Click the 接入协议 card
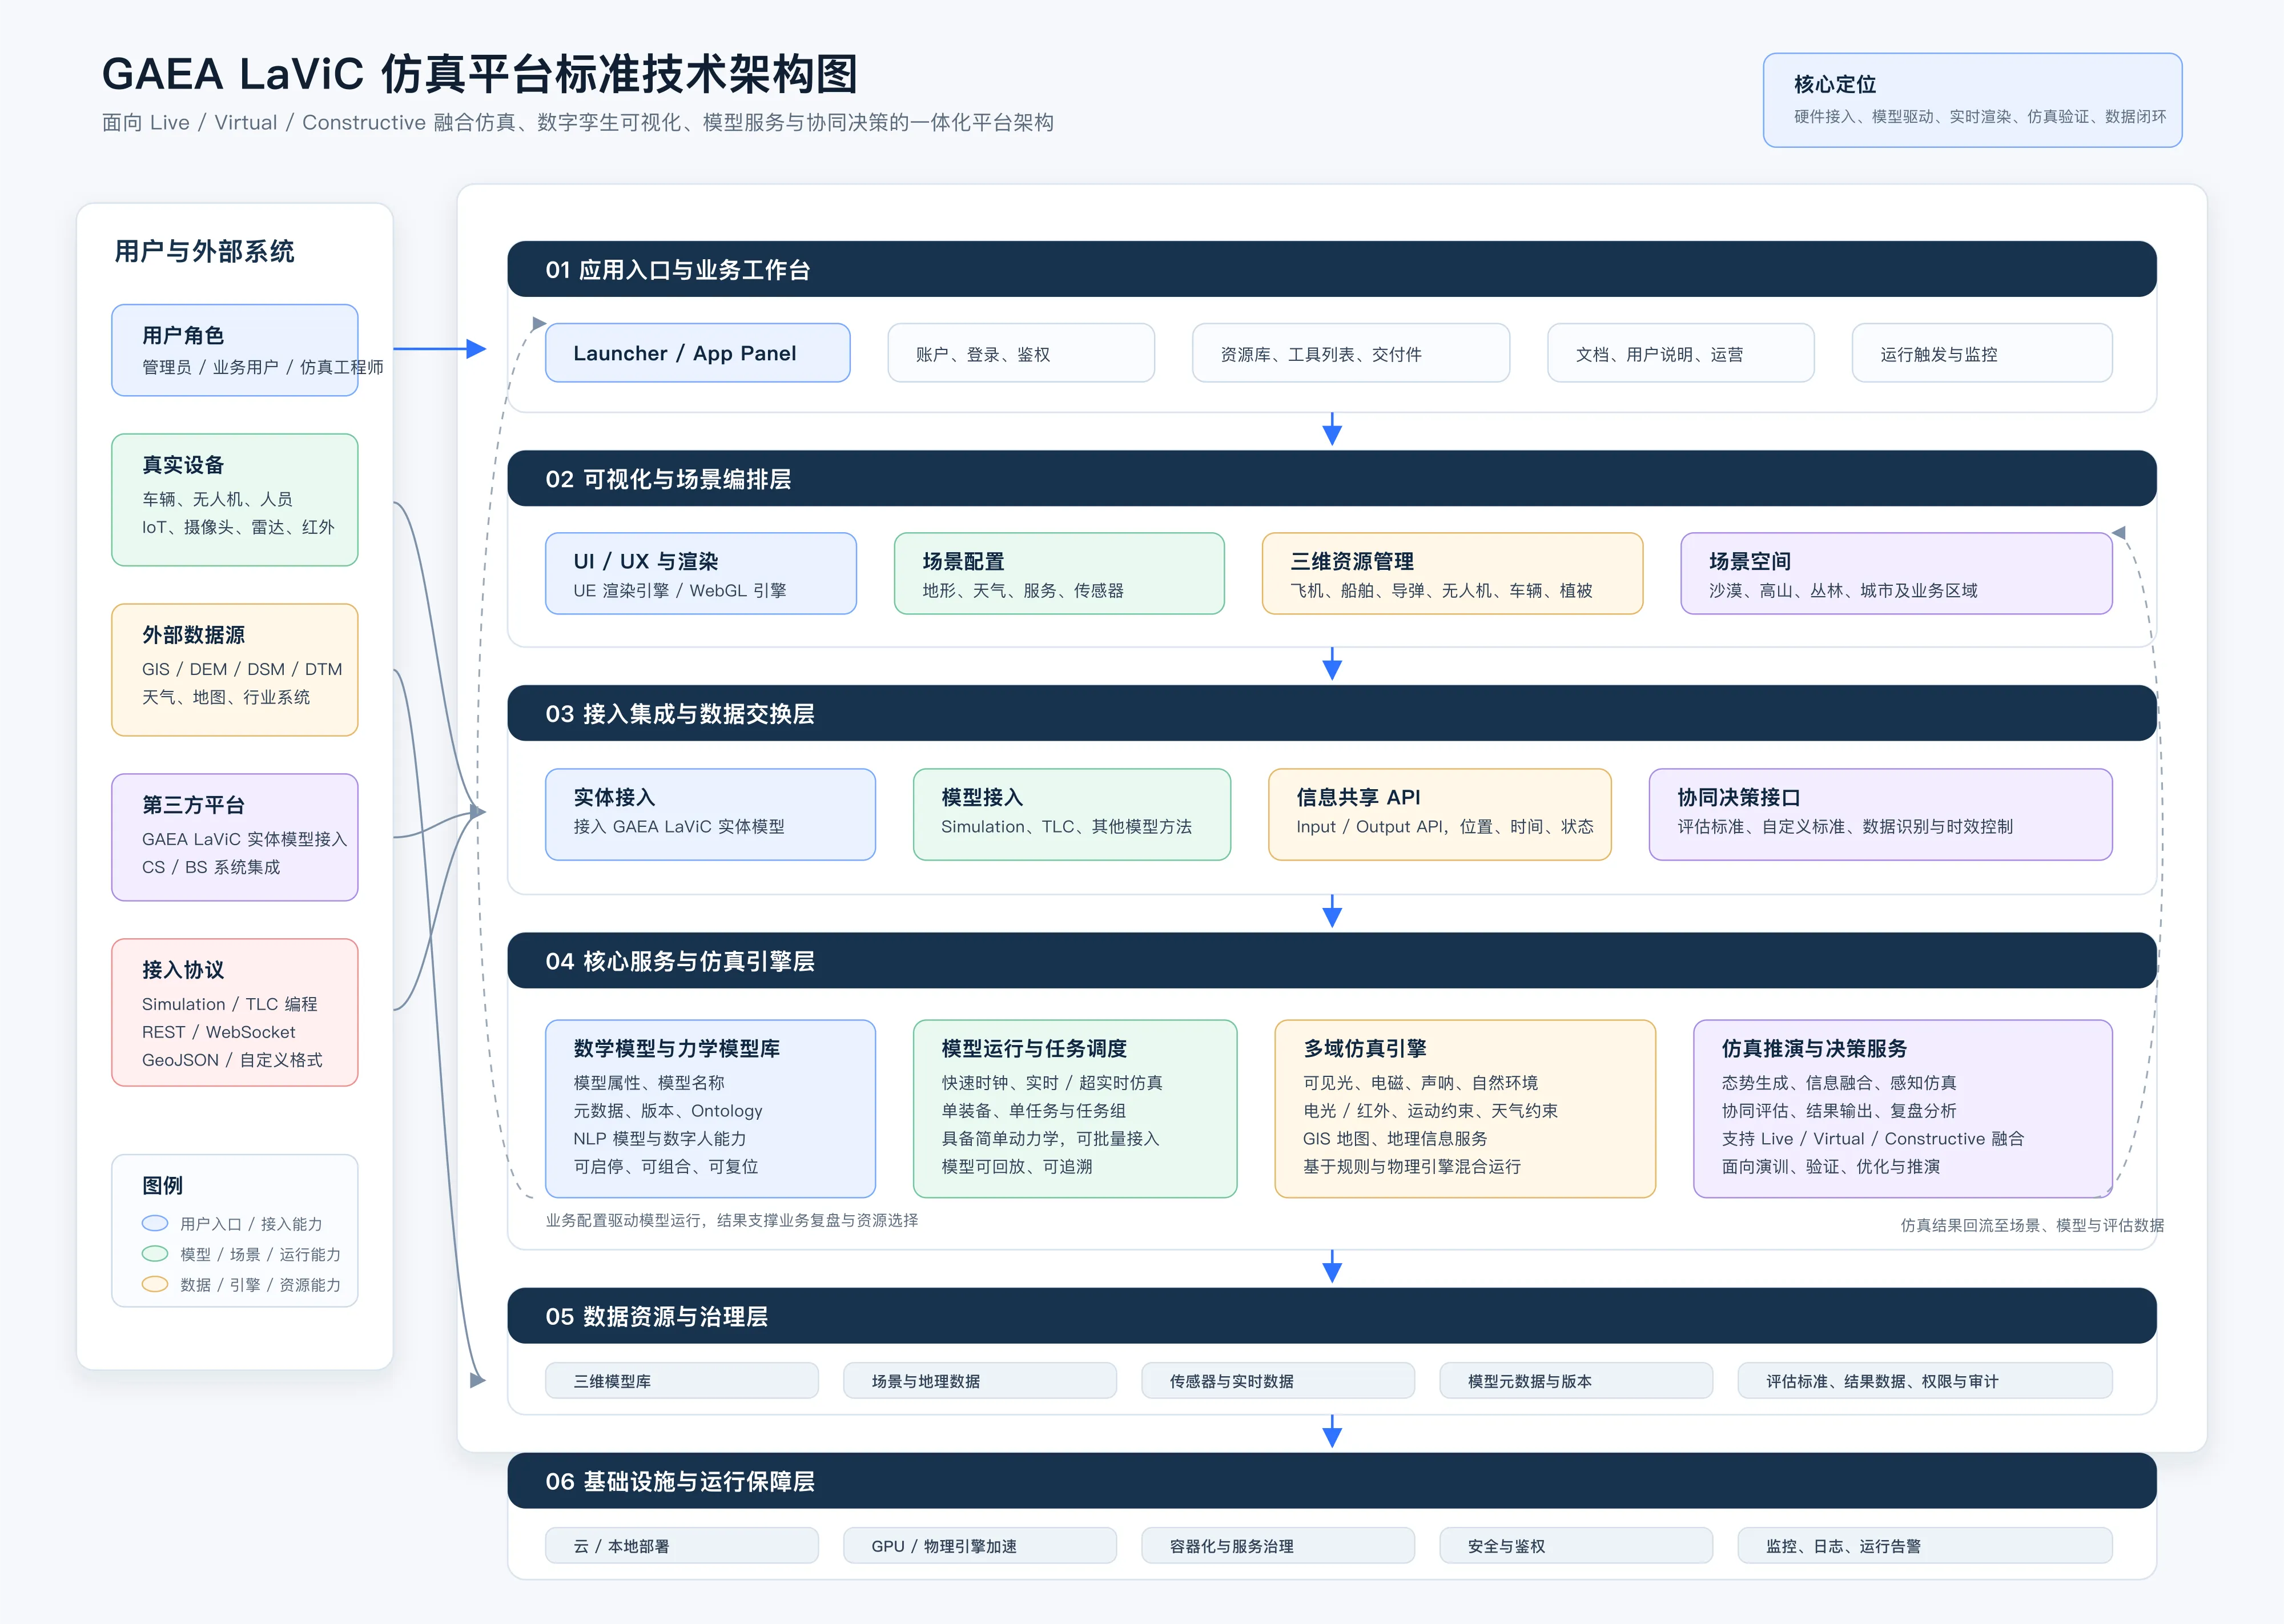The width and height of the screenshot is (2284, 1624). (235, 1012)
